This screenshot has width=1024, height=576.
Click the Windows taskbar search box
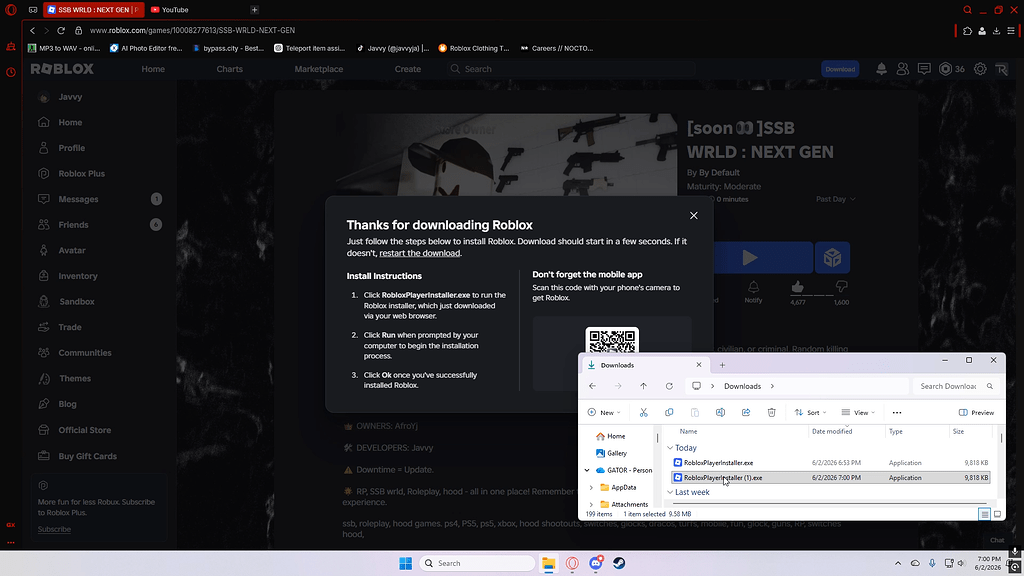tap(477, 563)
